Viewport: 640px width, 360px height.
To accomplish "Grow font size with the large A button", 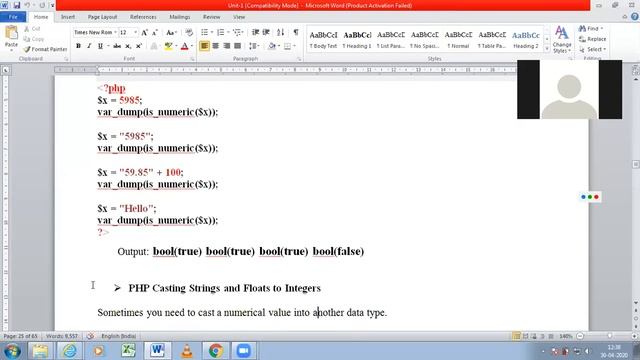I will [144, 33].
